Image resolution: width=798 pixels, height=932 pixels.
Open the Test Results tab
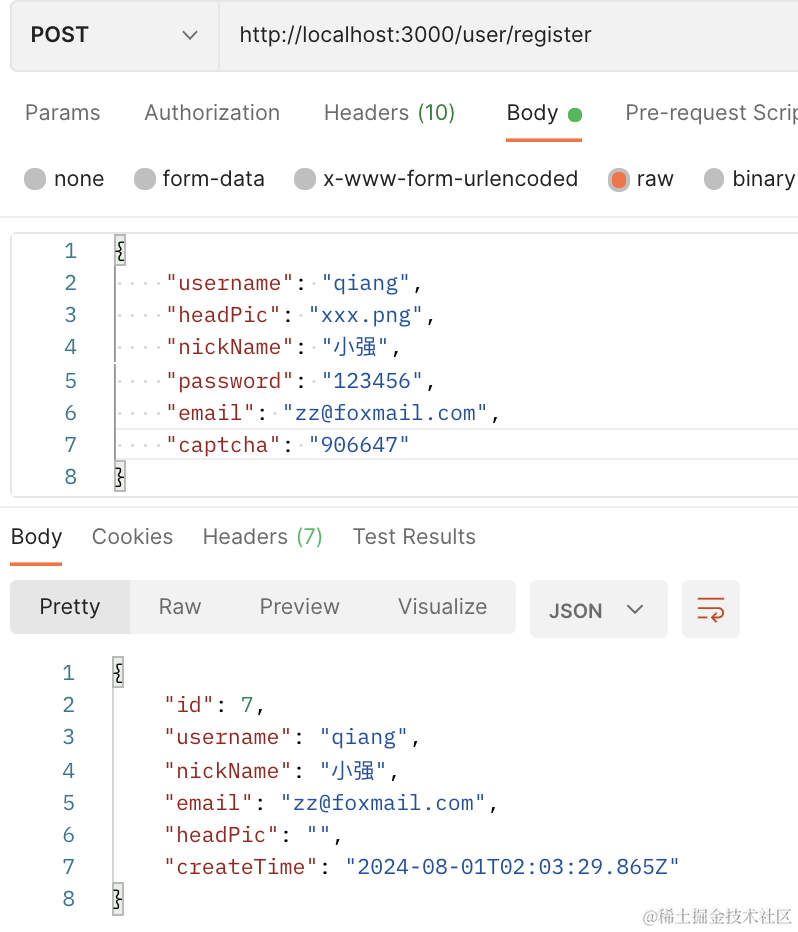tap(414, 537)
